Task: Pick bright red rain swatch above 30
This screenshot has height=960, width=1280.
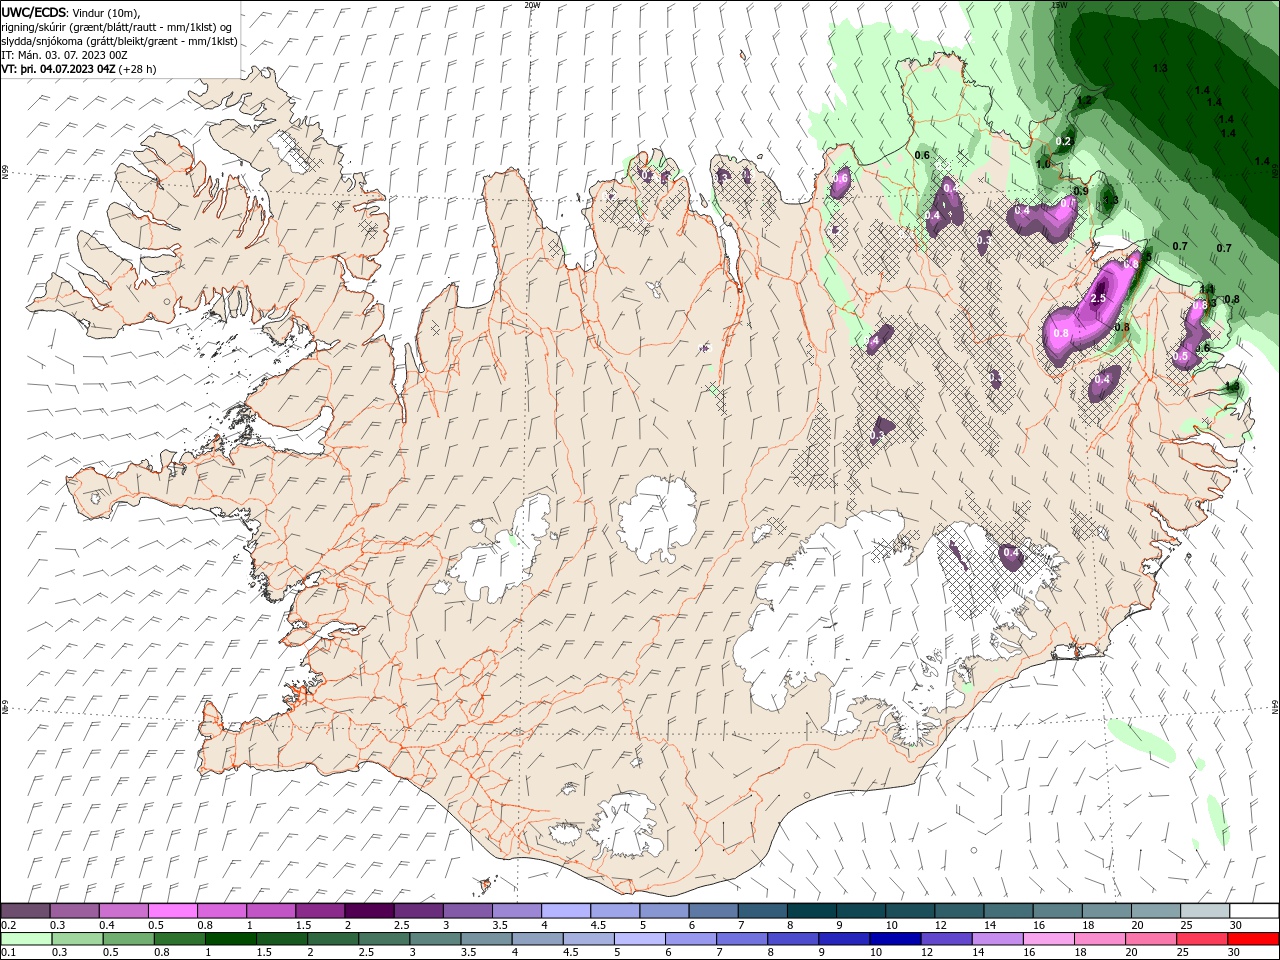Action: pyautogui.click(x=1253, y=939)
